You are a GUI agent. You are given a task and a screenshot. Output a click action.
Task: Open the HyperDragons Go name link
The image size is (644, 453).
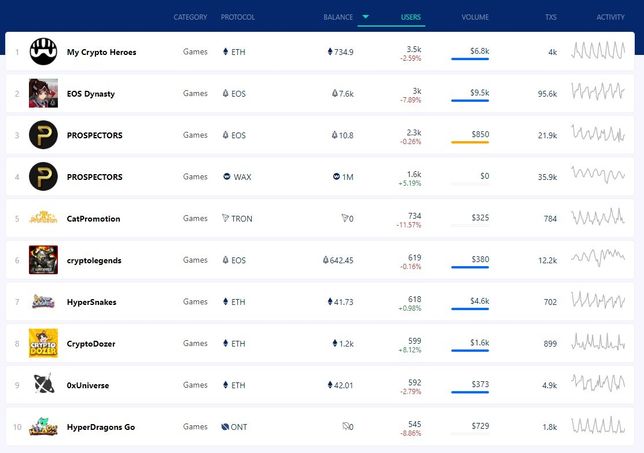click(x=100, y=427)
